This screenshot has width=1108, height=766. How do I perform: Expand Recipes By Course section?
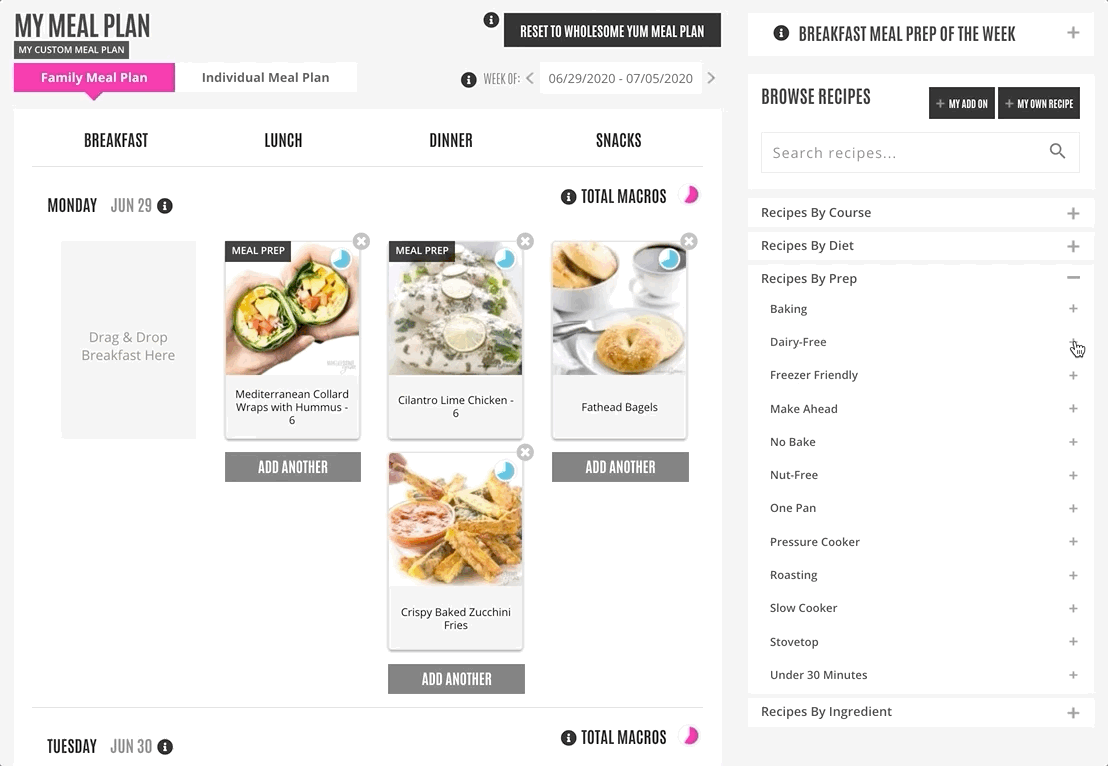point(921,213)
